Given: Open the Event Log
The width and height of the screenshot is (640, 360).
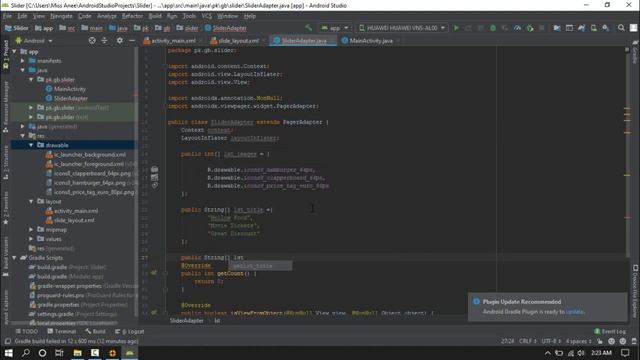Looking at the screenshot, I should tap(610, 331).
